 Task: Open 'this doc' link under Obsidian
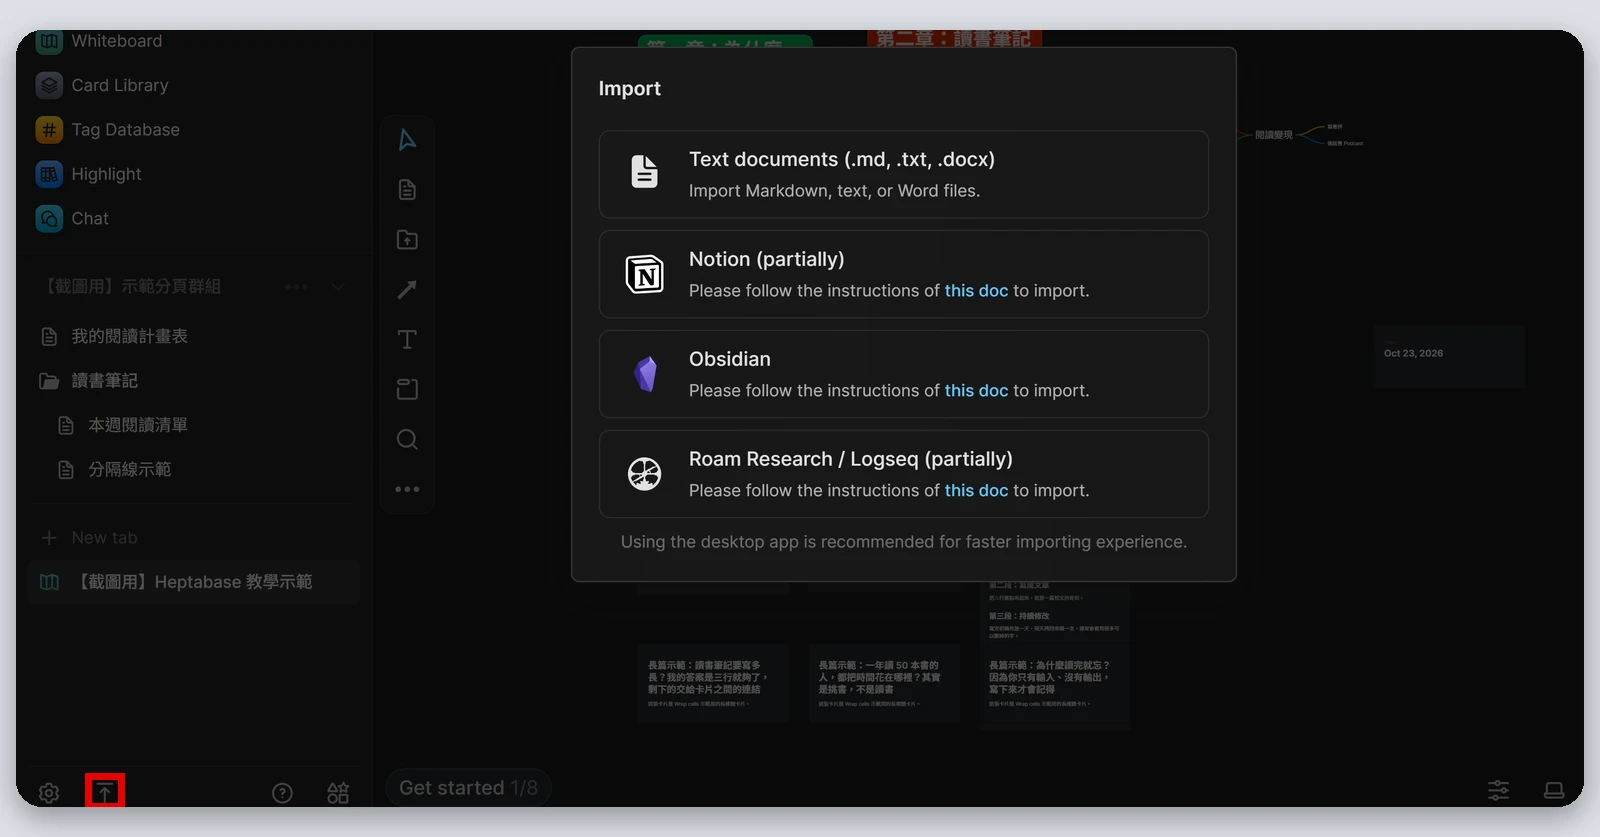point(976,391)
